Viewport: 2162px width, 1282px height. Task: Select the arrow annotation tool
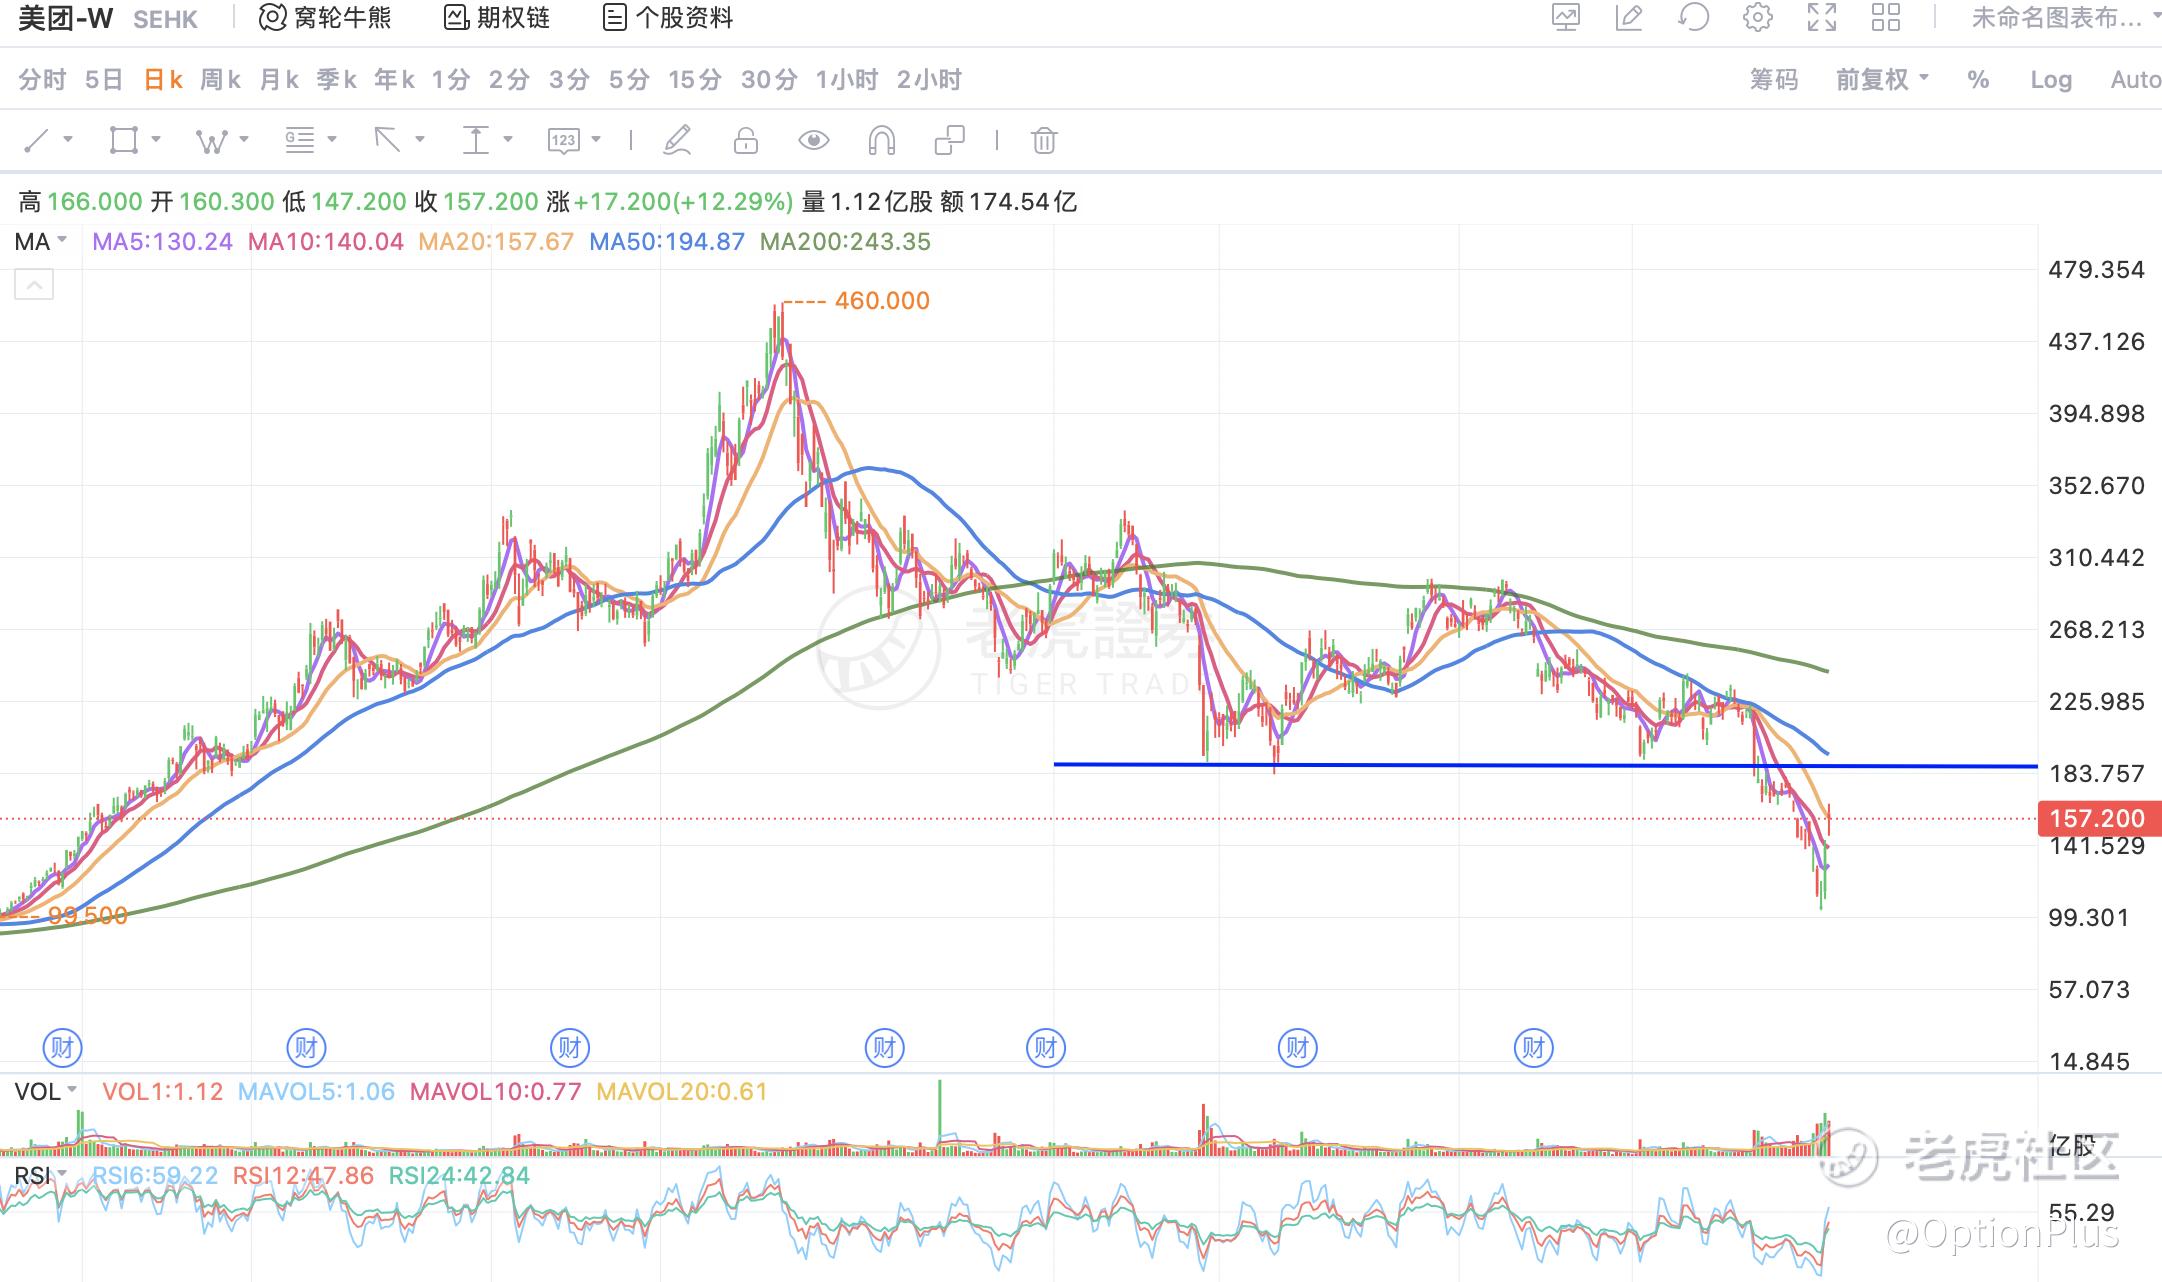(387, 140)
